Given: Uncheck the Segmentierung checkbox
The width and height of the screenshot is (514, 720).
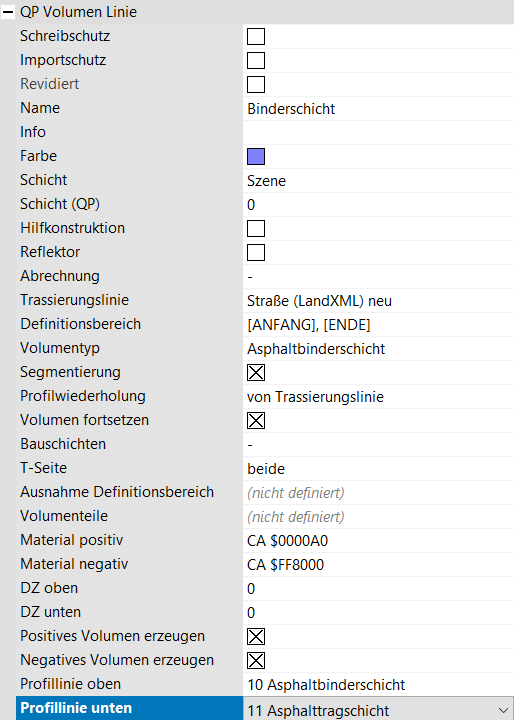Looking at the screenshot, I should tap(256, 372).
